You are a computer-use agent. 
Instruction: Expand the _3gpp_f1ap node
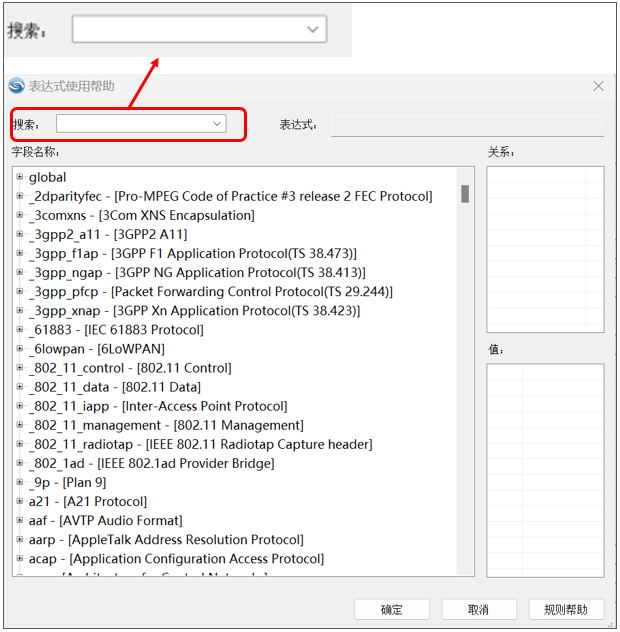click(x=19, y=253)
